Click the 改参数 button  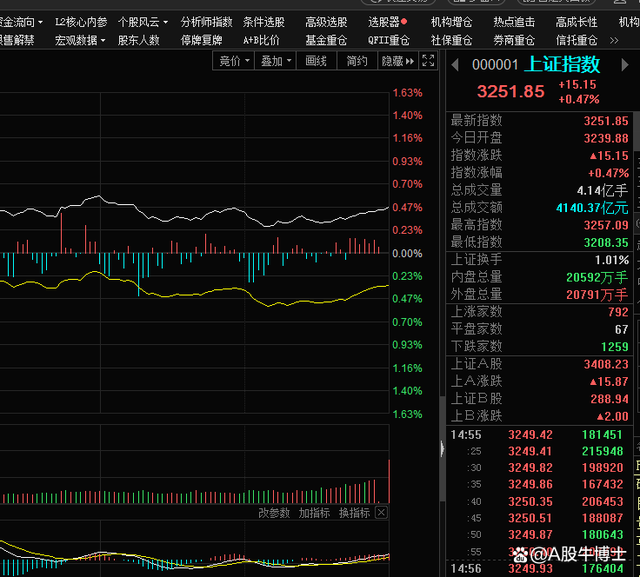[273, 513]
